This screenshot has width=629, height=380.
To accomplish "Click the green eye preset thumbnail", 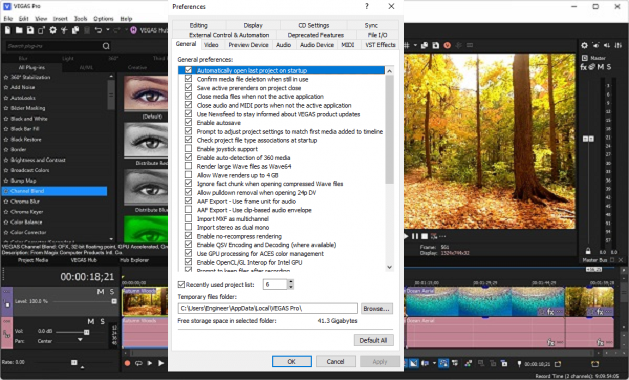I will click(x=146, y=229).
